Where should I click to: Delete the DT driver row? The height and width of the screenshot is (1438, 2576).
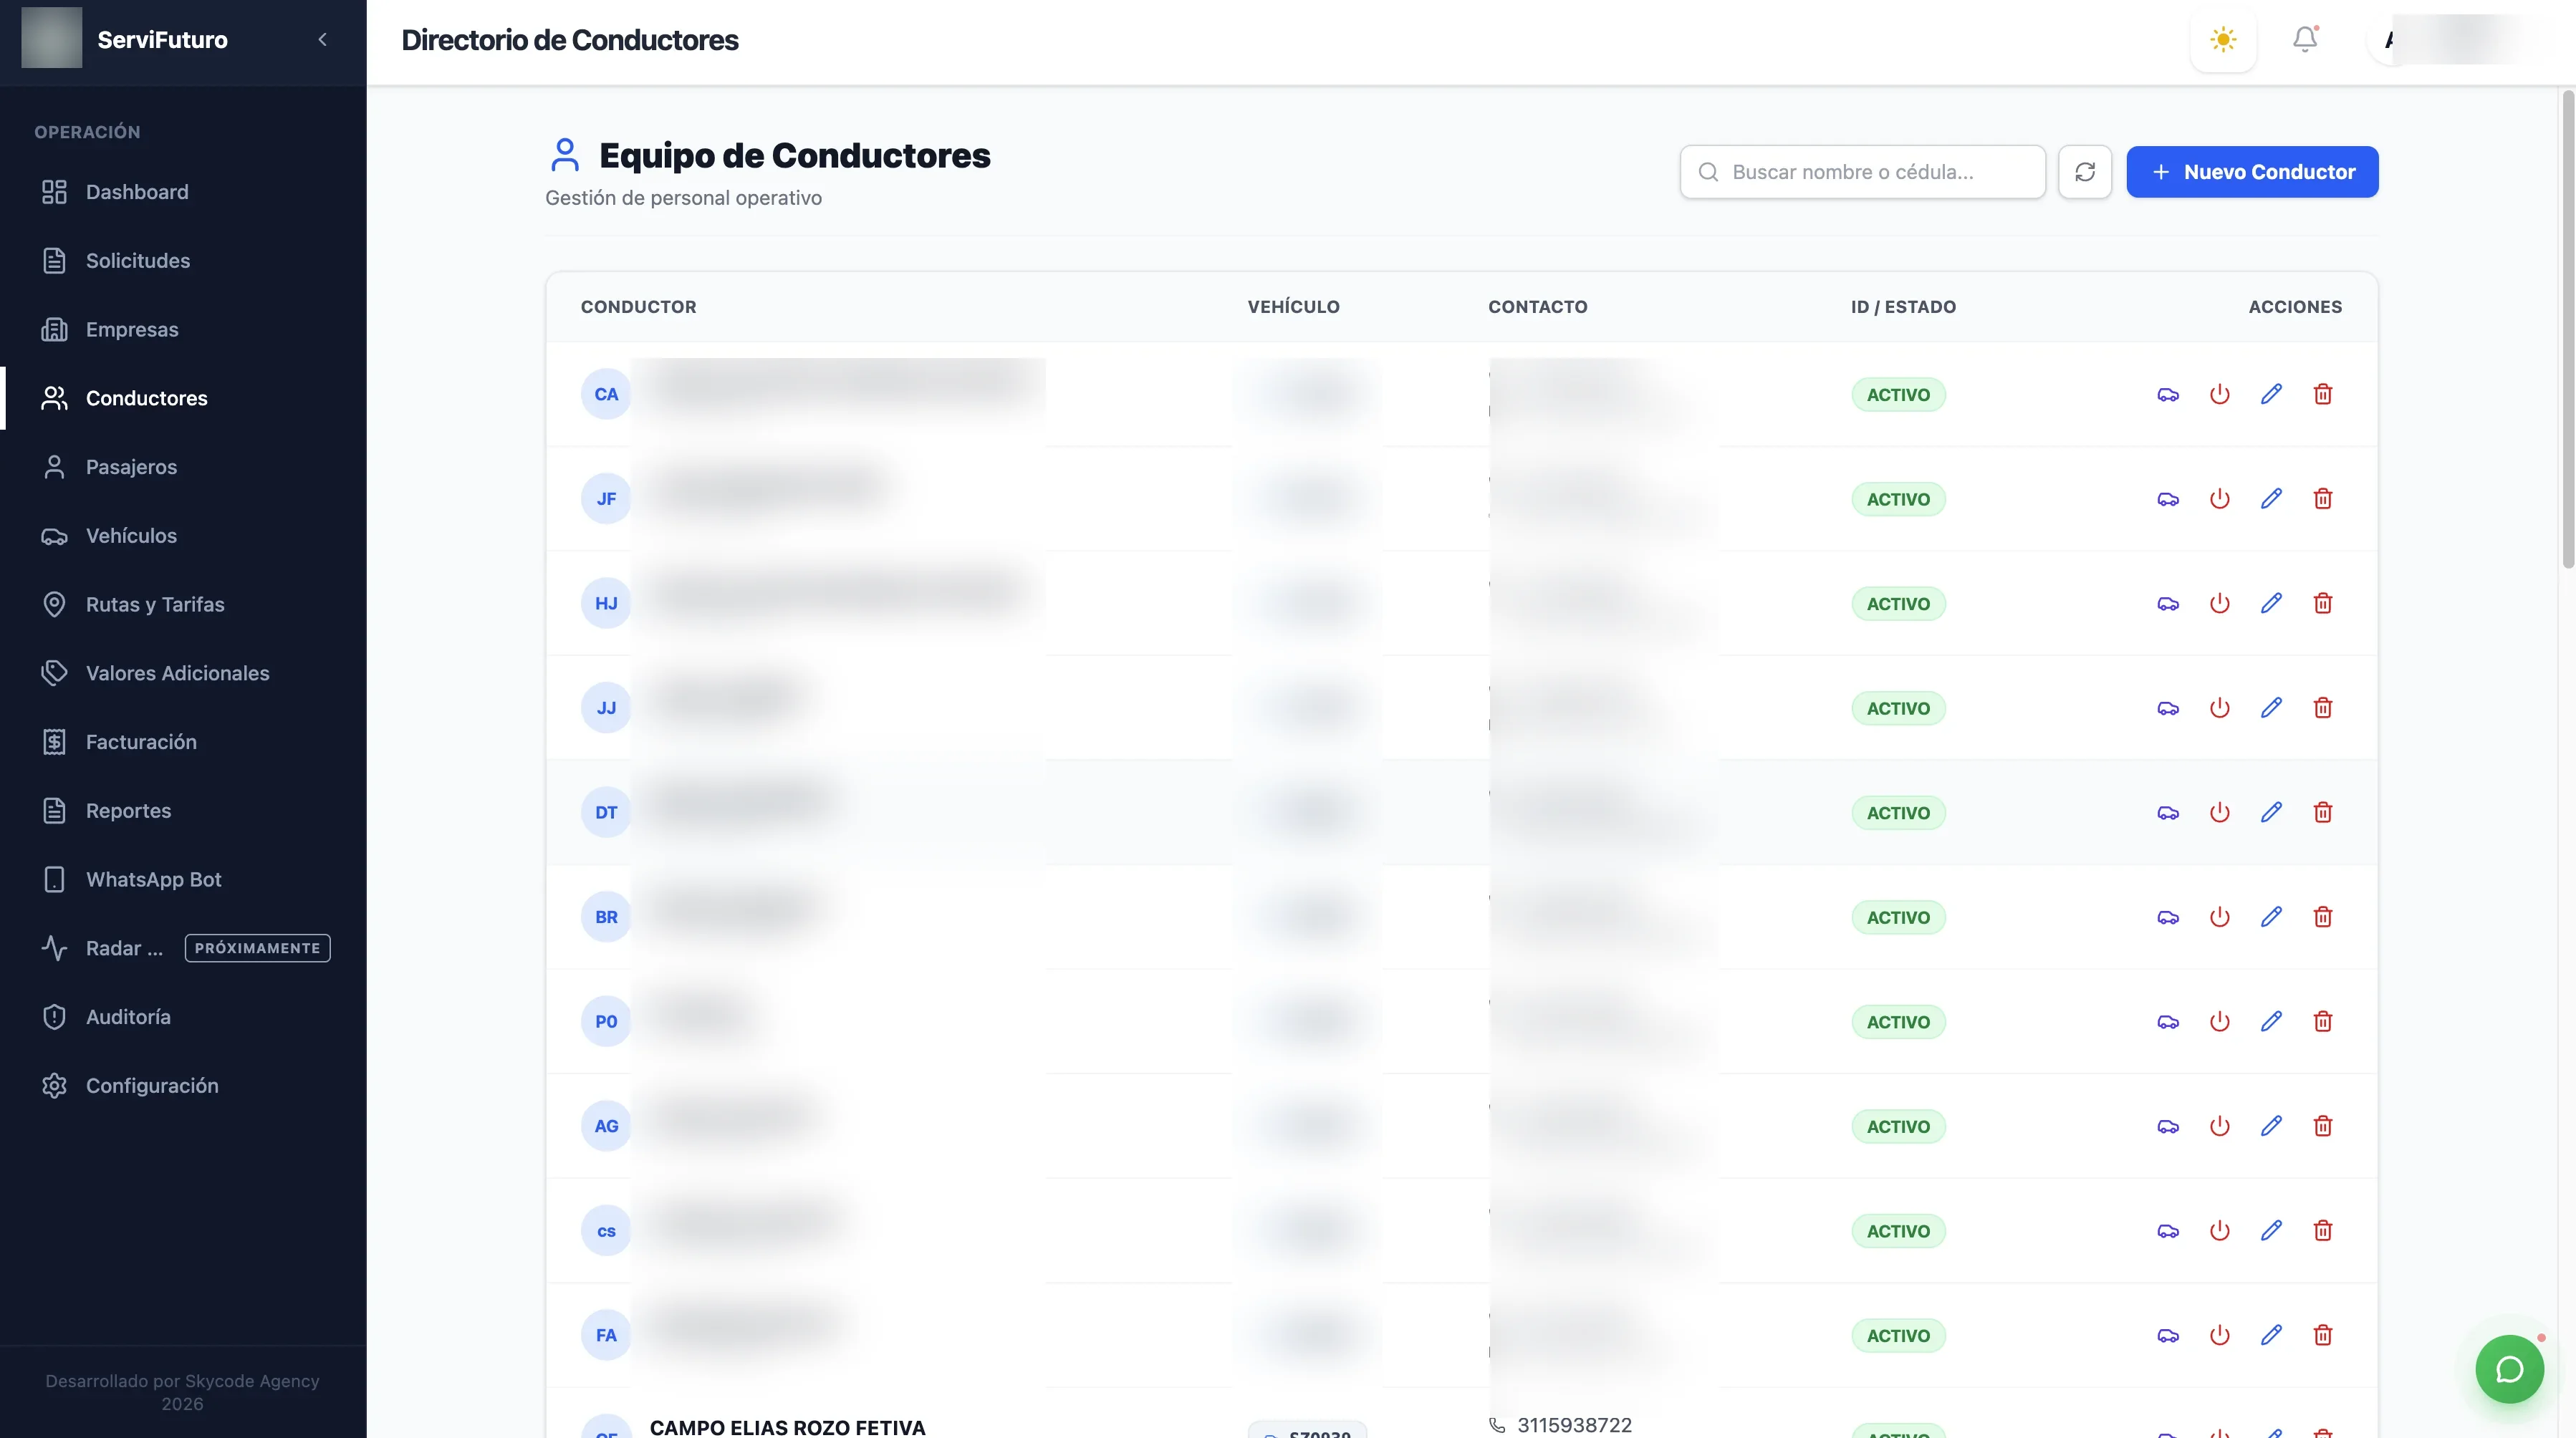point(2323,812)
